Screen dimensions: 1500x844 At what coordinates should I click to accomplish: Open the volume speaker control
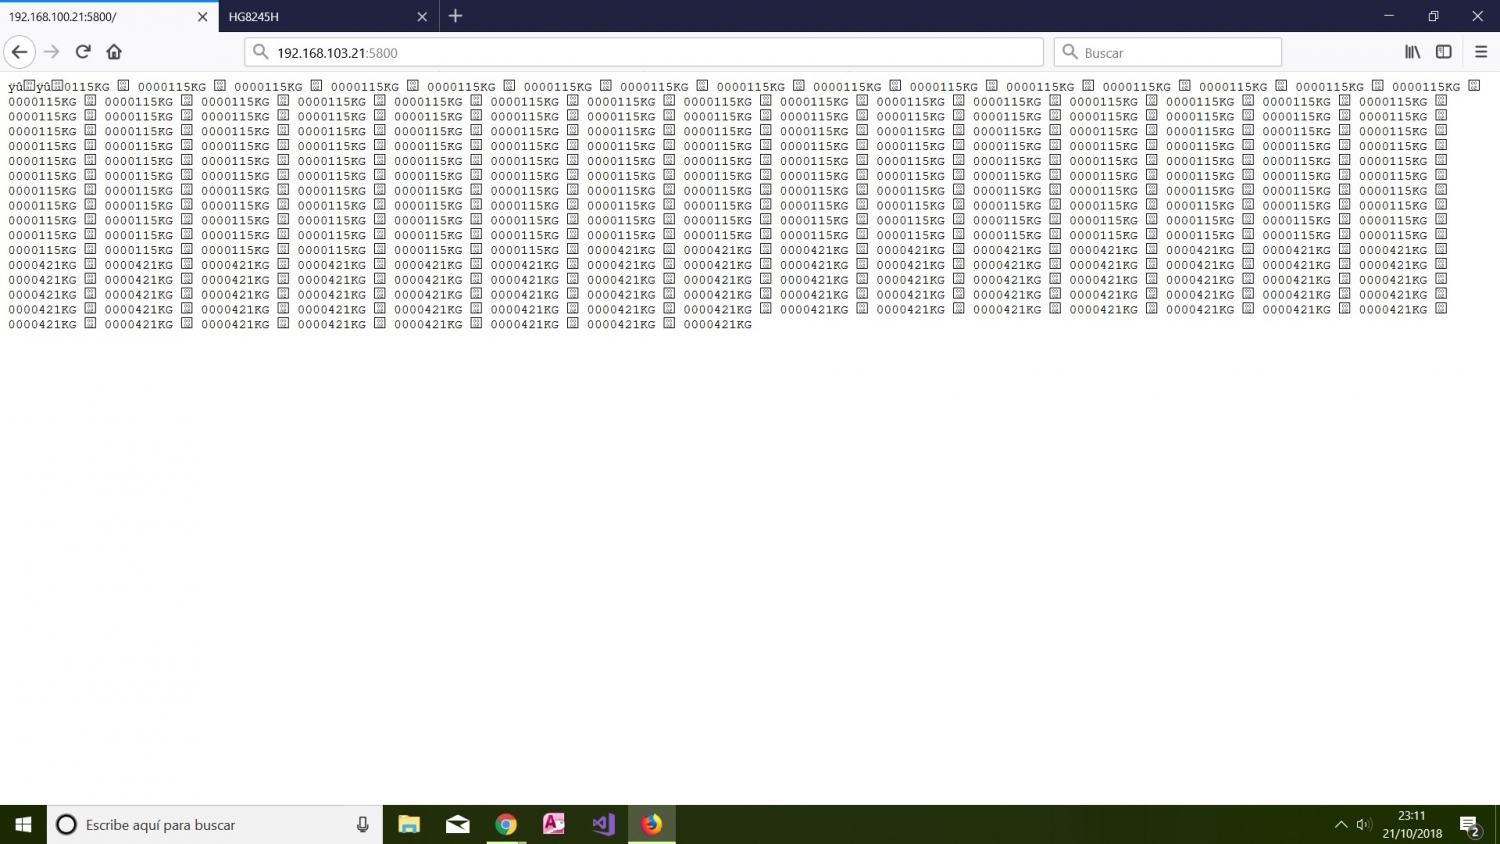[x=1364, y=825]
